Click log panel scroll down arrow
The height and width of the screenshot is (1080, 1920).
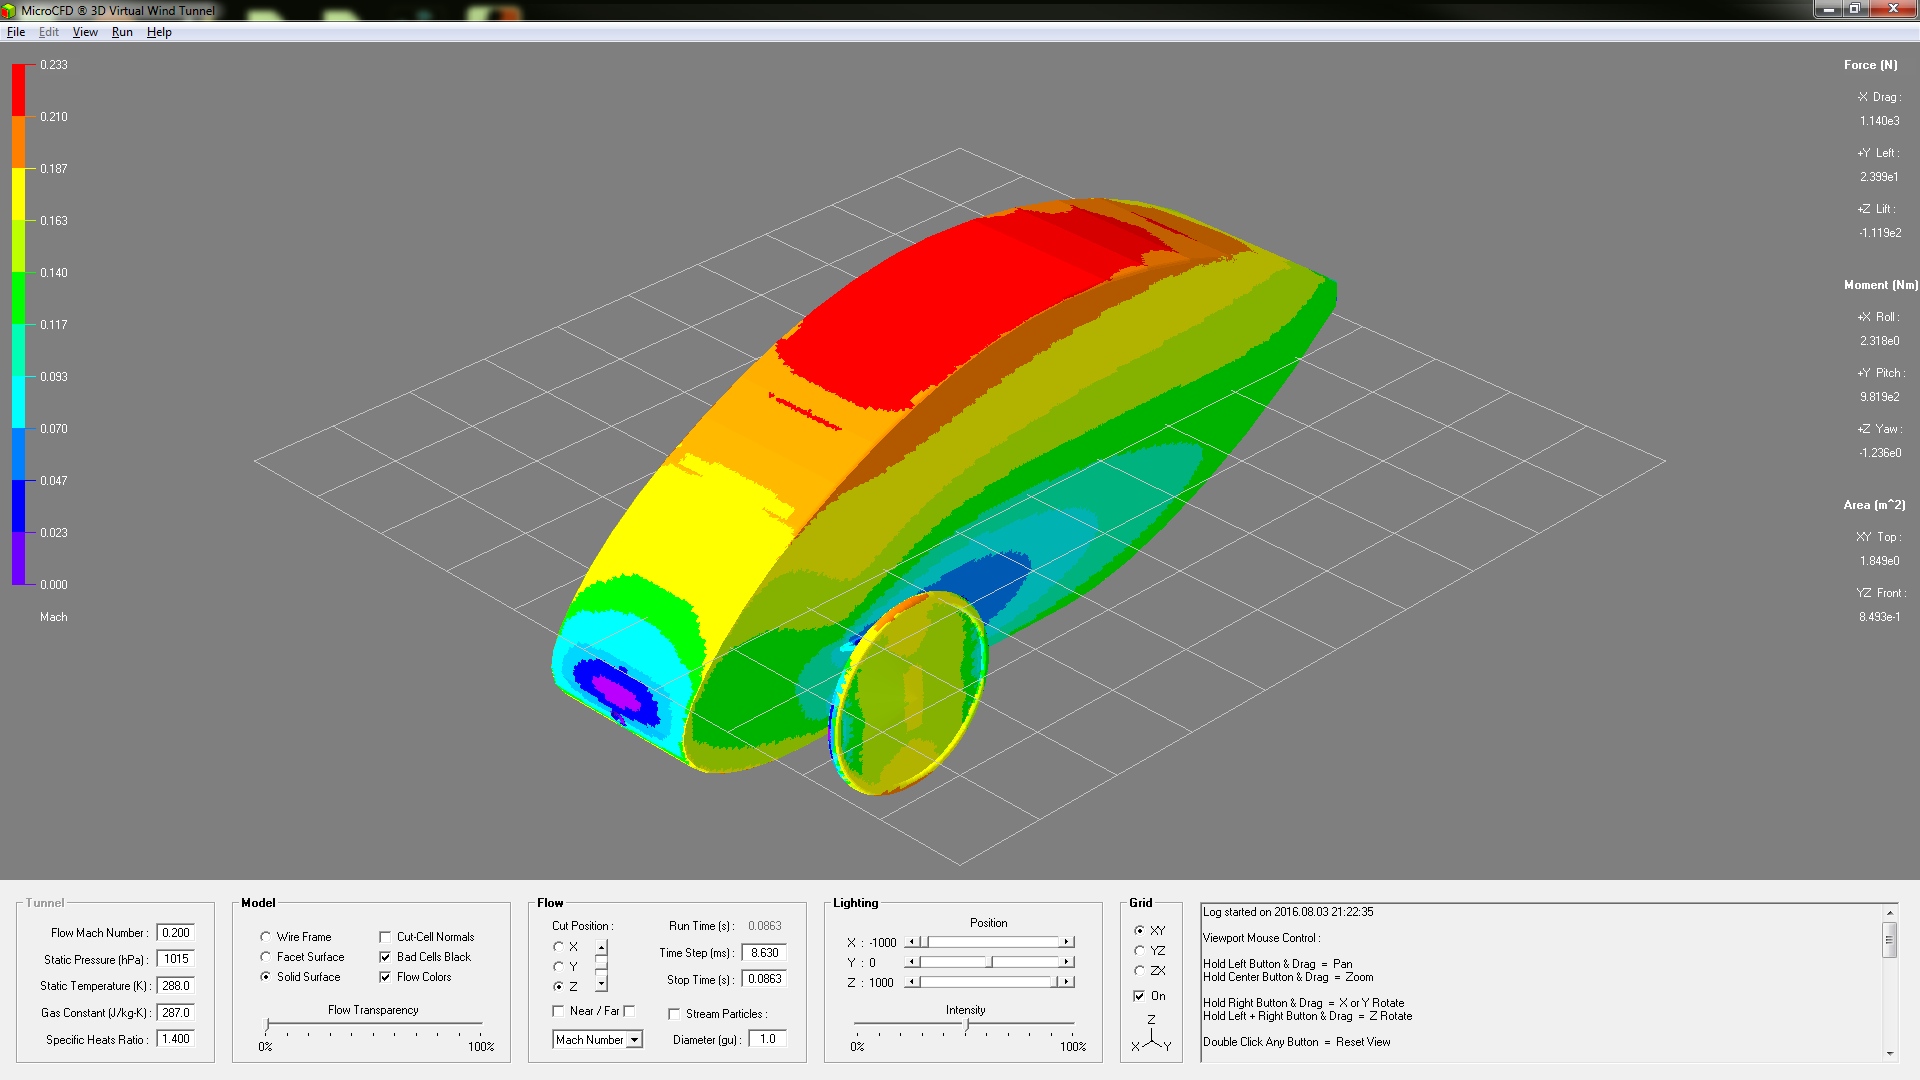1889,1053
